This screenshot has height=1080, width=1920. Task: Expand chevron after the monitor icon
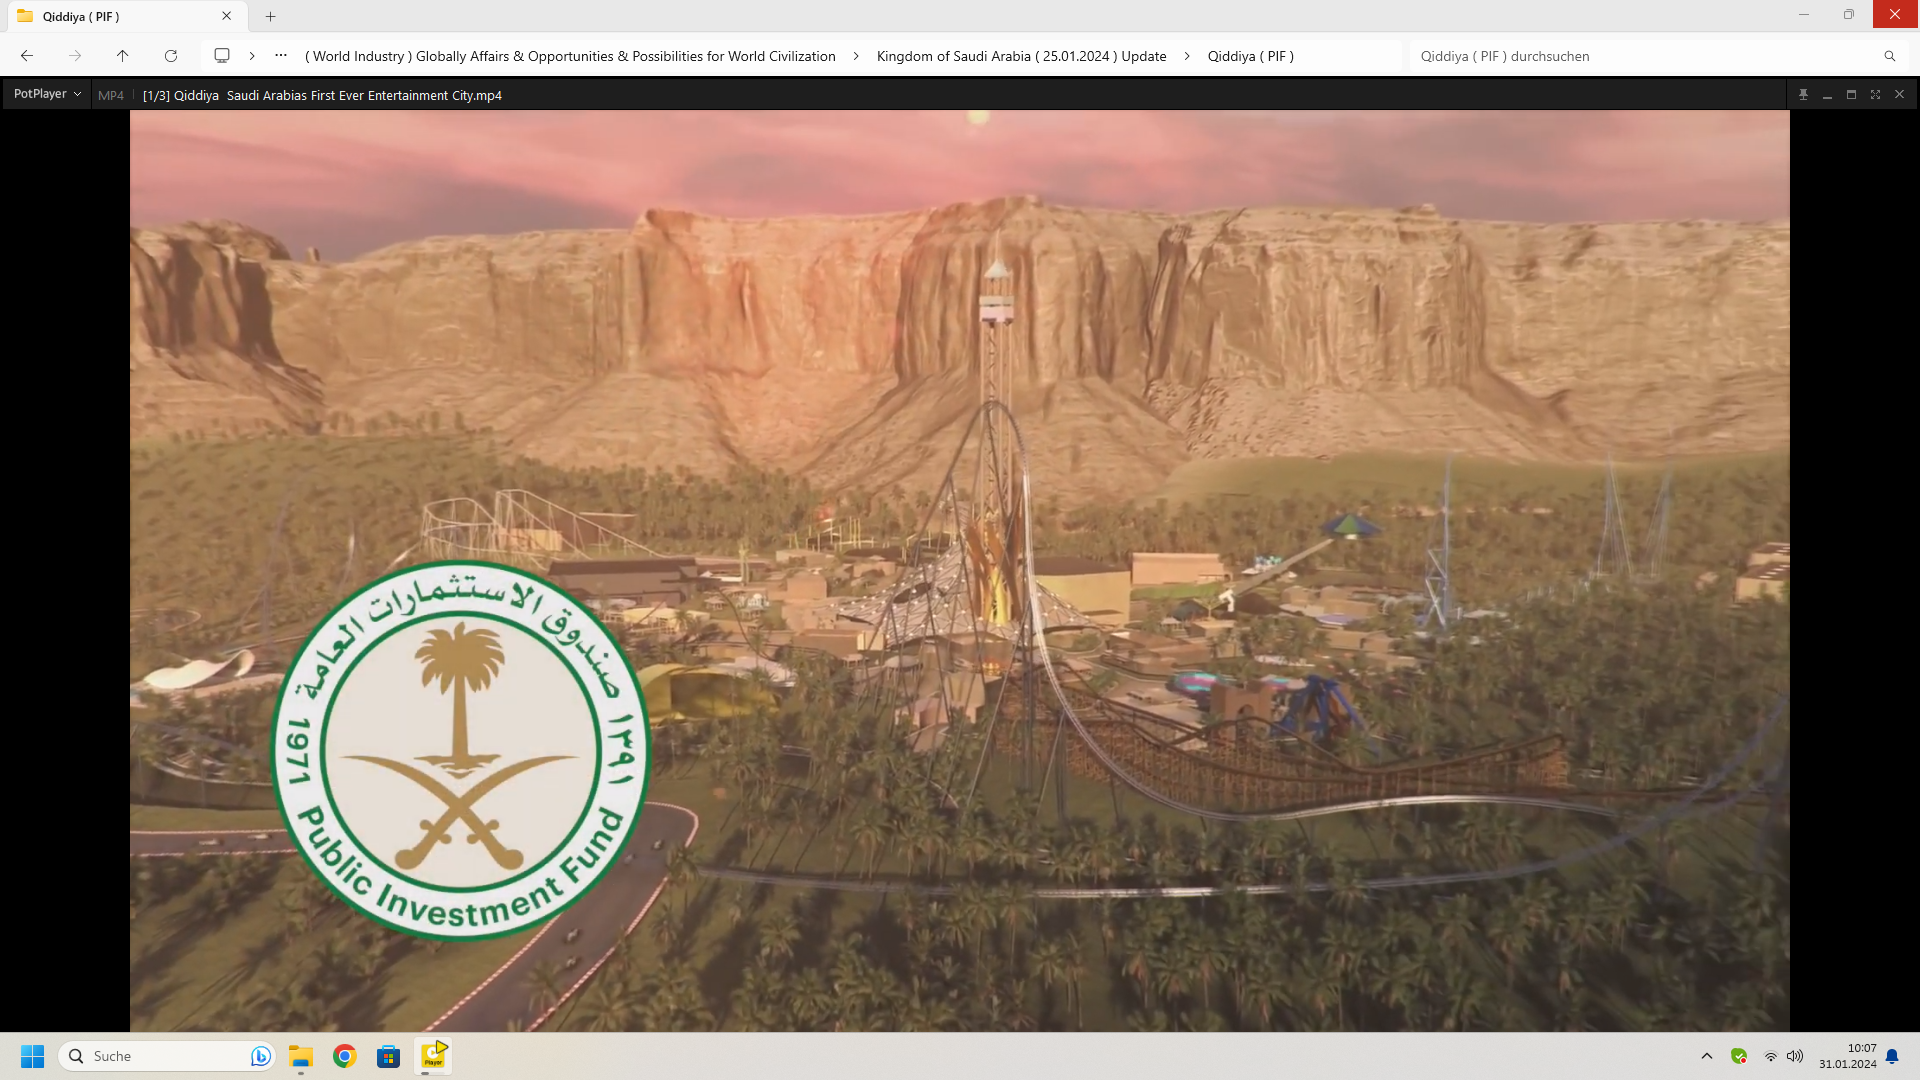(x=252, y=56)
